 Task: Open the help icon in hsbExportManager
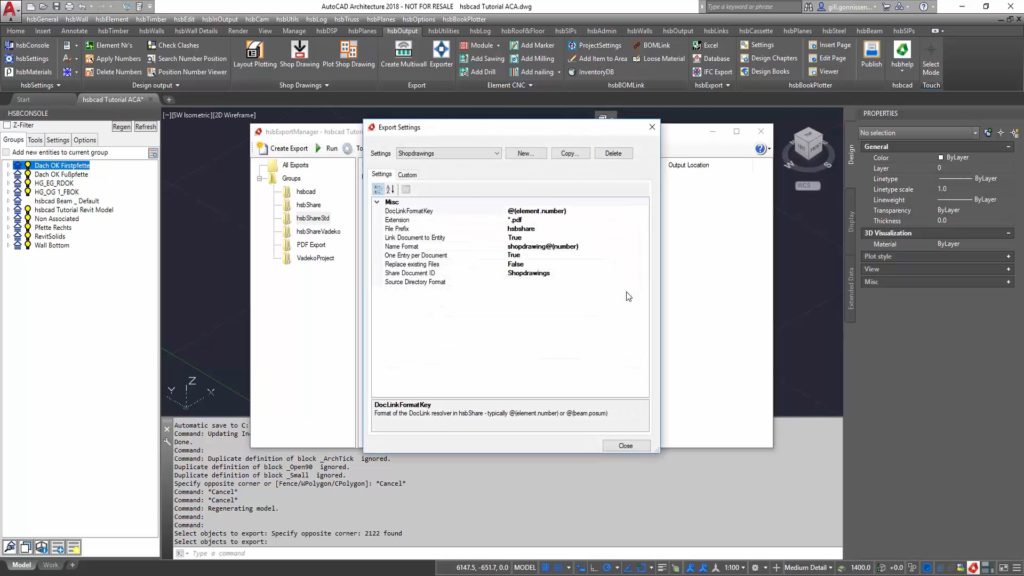pyautogui.click(x=760, y=149)
